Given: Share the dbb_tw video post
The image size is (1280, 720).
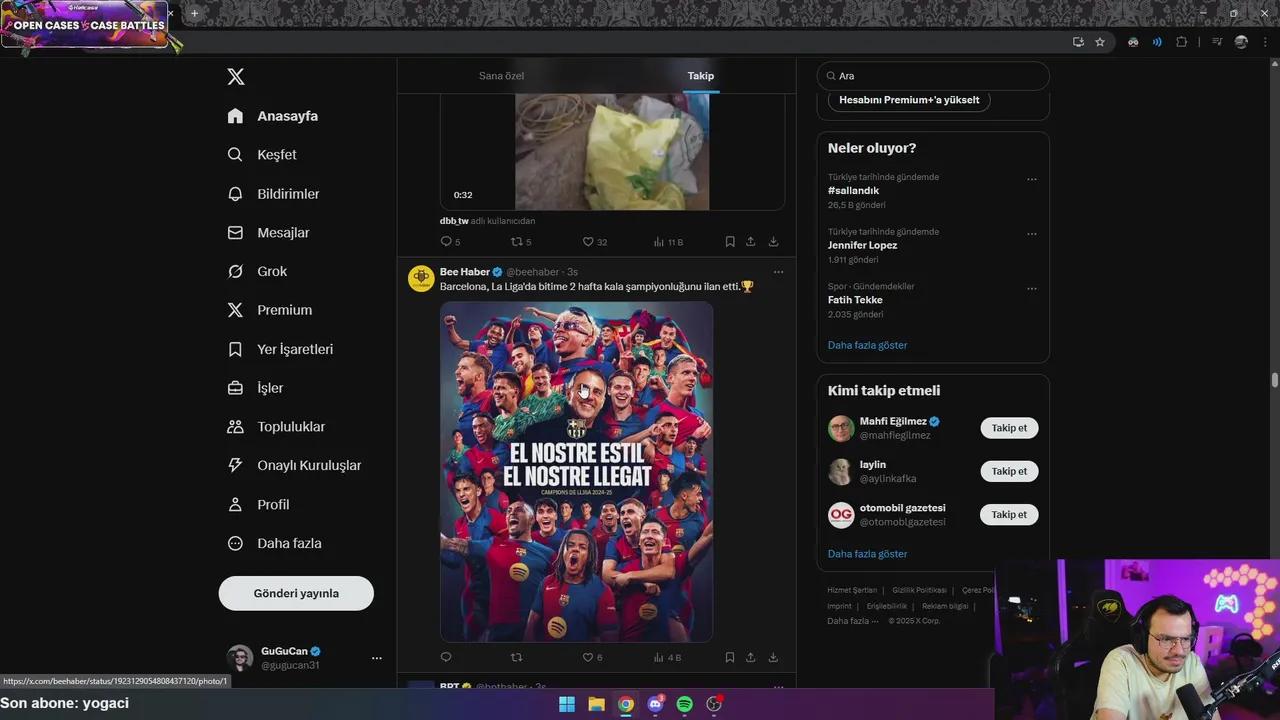Looking at the screenshot, I should [751, 242].
